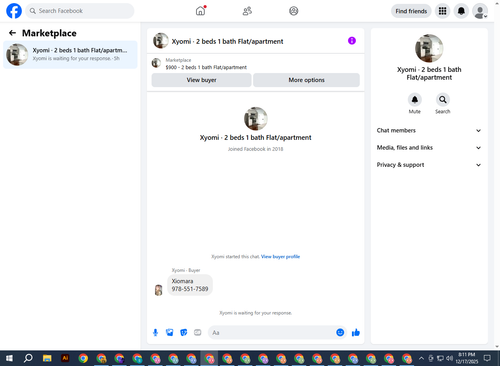Open the Notifications bell in top bar

tap(461, 11)
